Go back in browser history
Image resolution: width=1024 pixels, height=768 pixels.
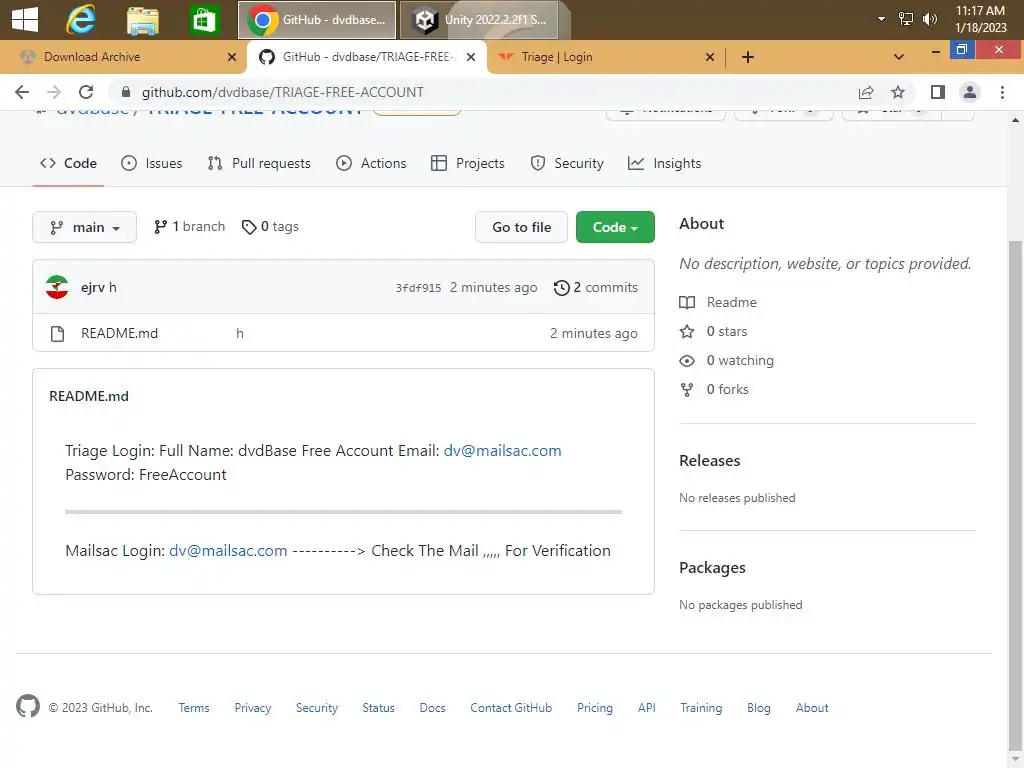22,92
